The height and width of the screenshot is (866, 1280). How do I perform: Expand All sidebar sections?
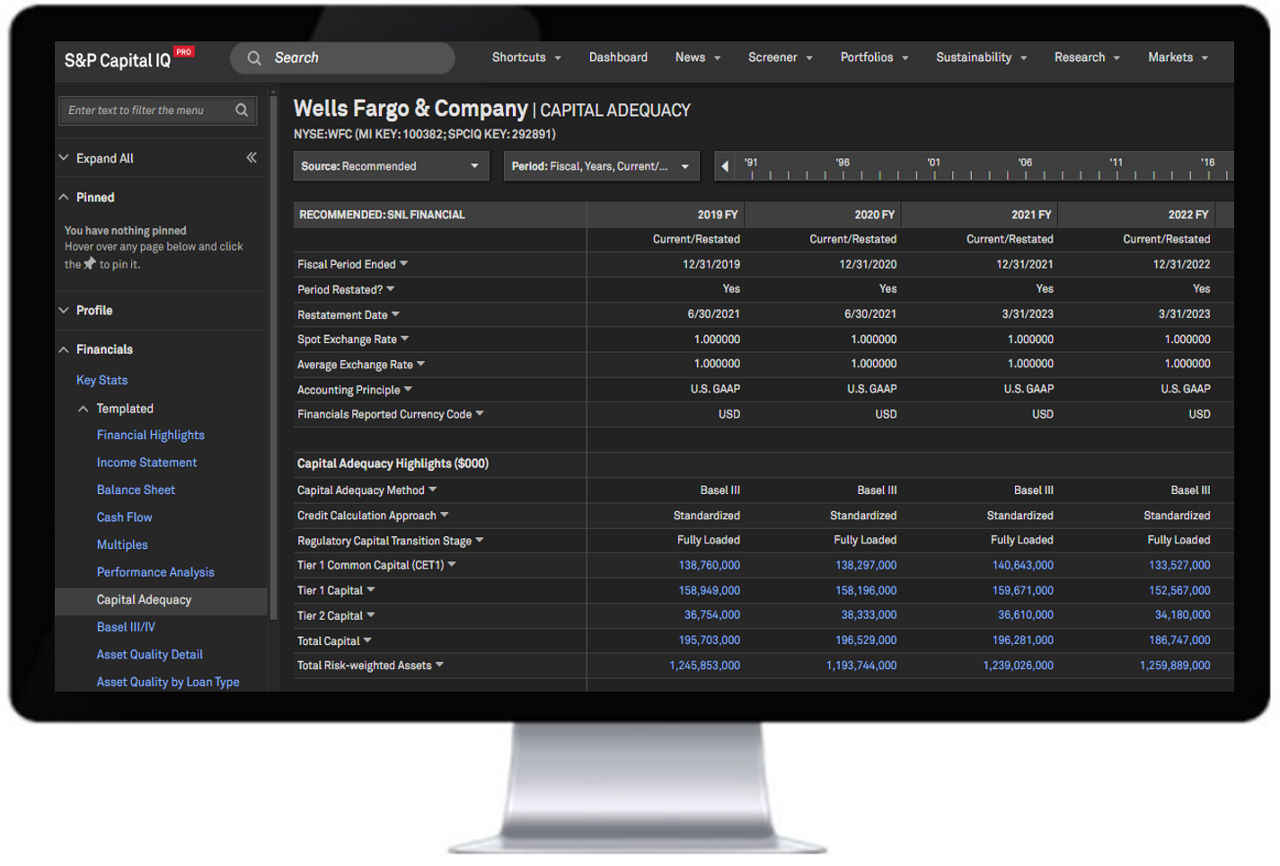coord(97,158)
